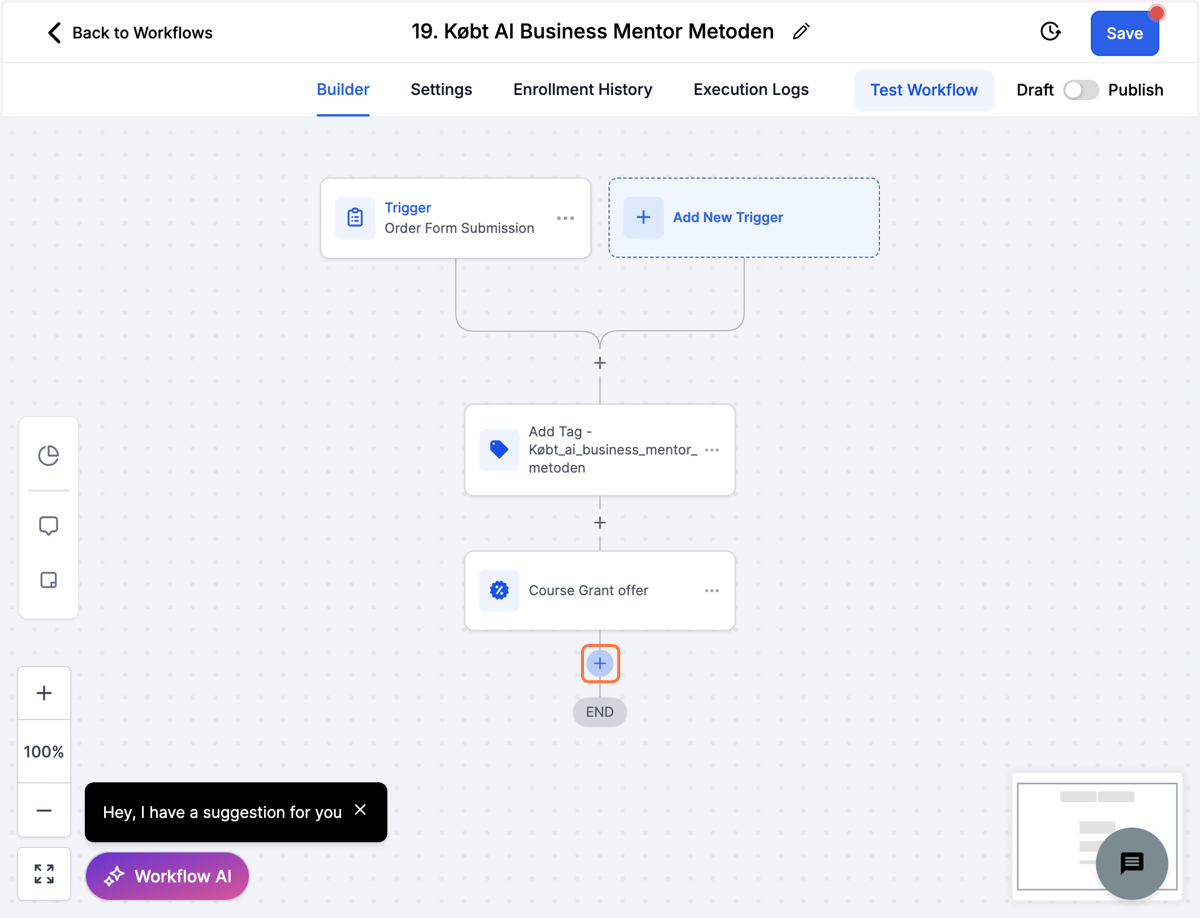Click 'Hey, I have a suggestion for you'
1200x918 pixels.
pyautogui.click(x=222, y=812)
